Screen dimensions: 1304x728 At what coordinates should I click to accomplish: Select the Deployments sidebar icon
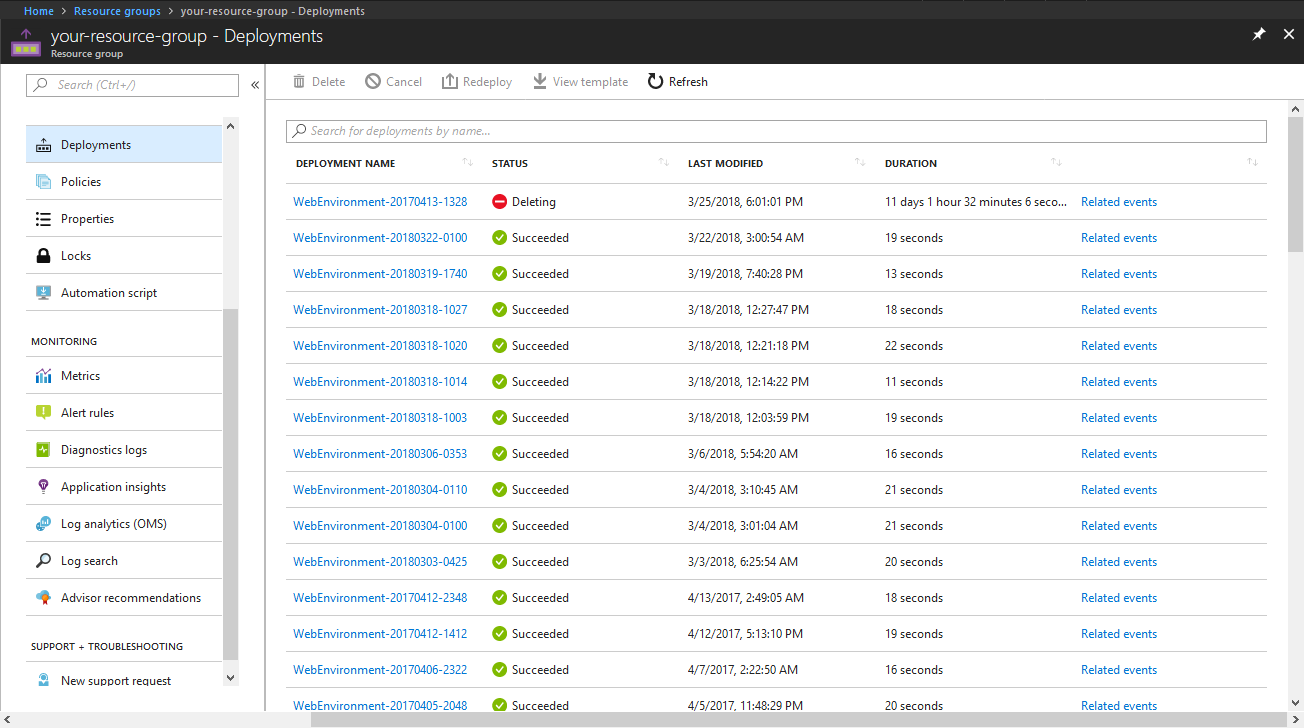tap(44, 143)
